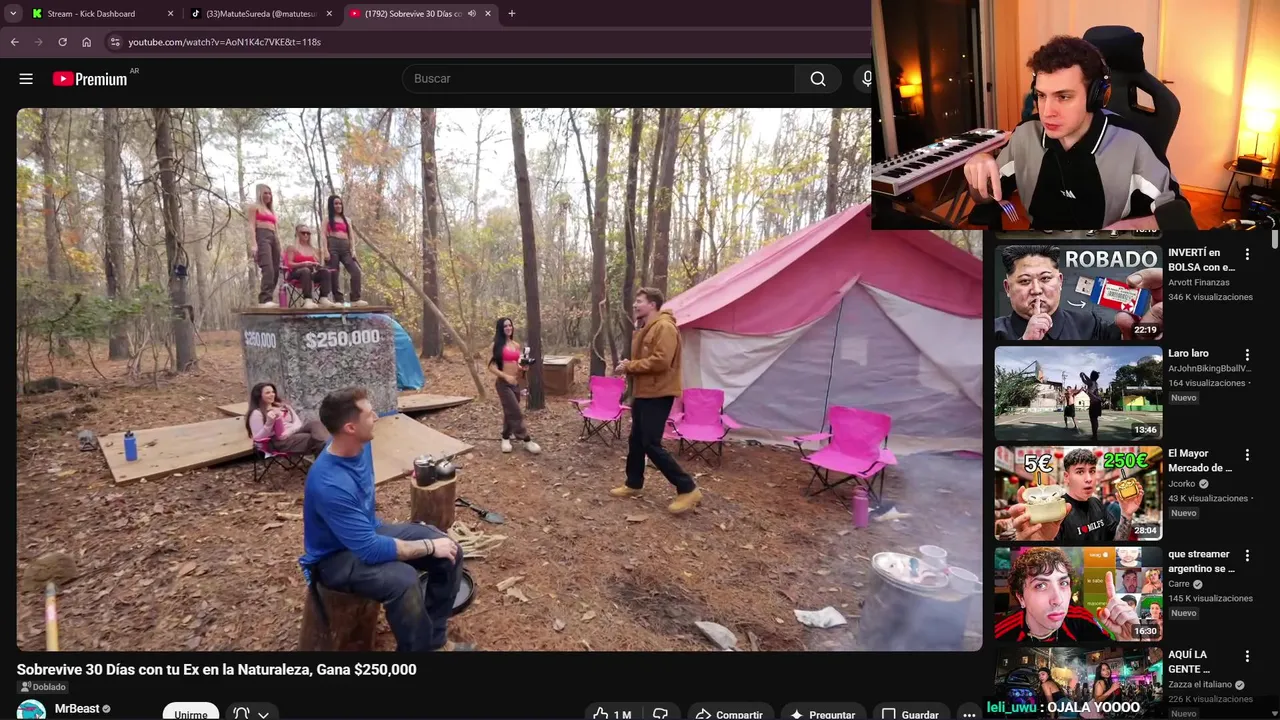Image resolution: width=1280 pixels, height=720 pixels.
Task: Open El Mayor Mercado de video title
Action: (1200, 460)
